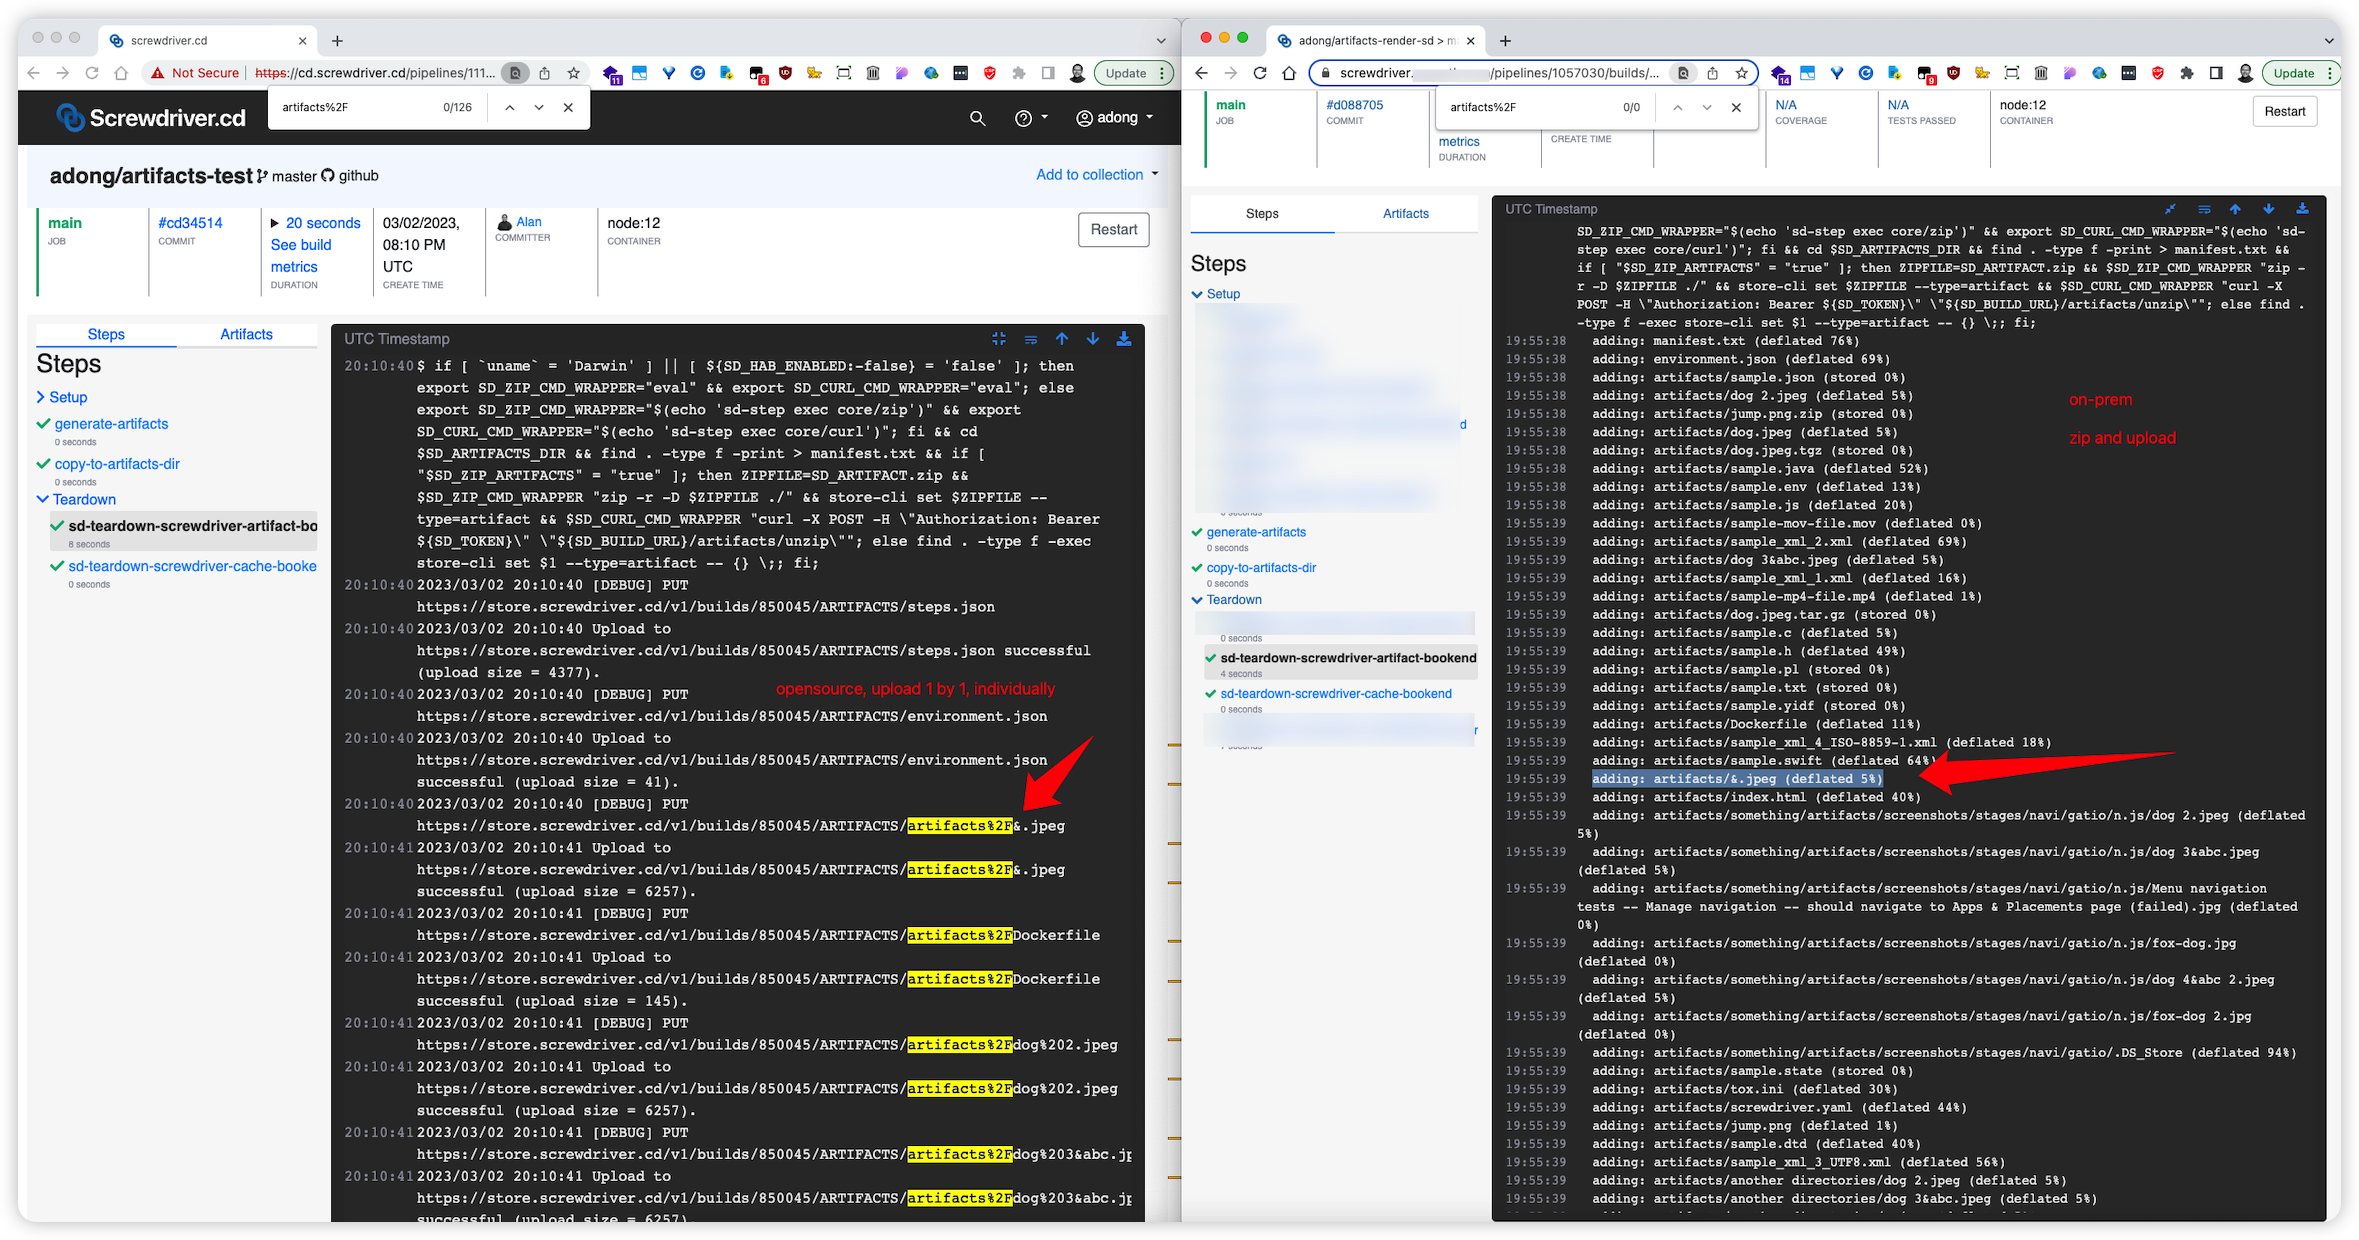Open the #cd34514 commit link
2359x1240 pixels.
(x=190, y=222)
